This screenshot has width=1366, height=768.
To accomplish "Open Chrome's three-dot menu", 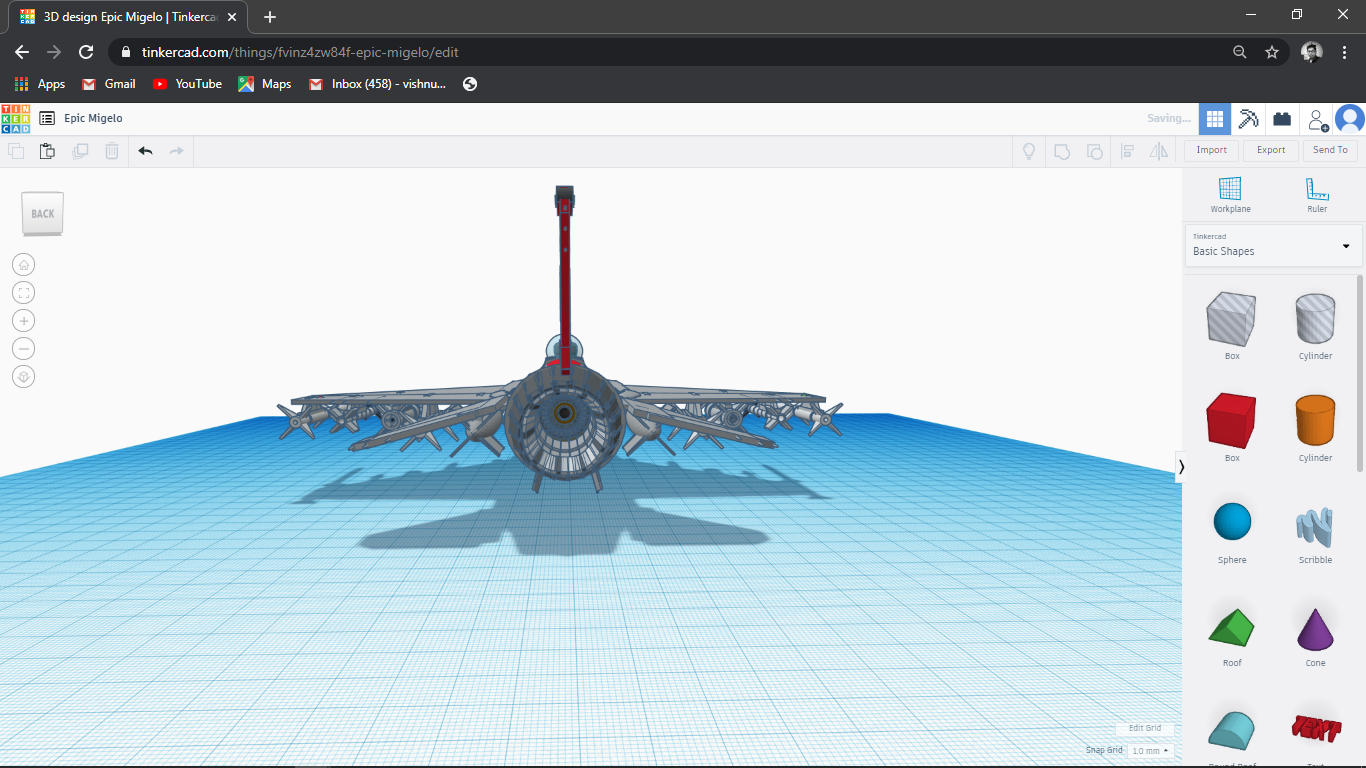I will (1344, 51).
